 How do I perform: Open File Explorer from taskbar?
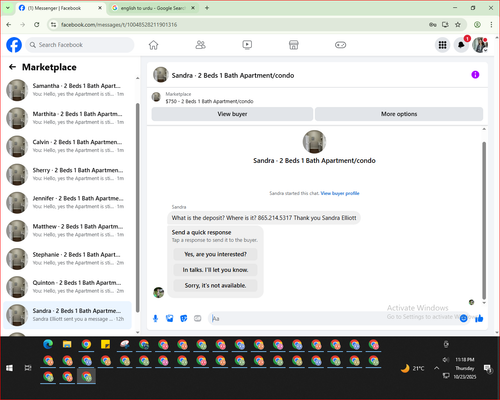pyautogui.click(x=67, y=344)
